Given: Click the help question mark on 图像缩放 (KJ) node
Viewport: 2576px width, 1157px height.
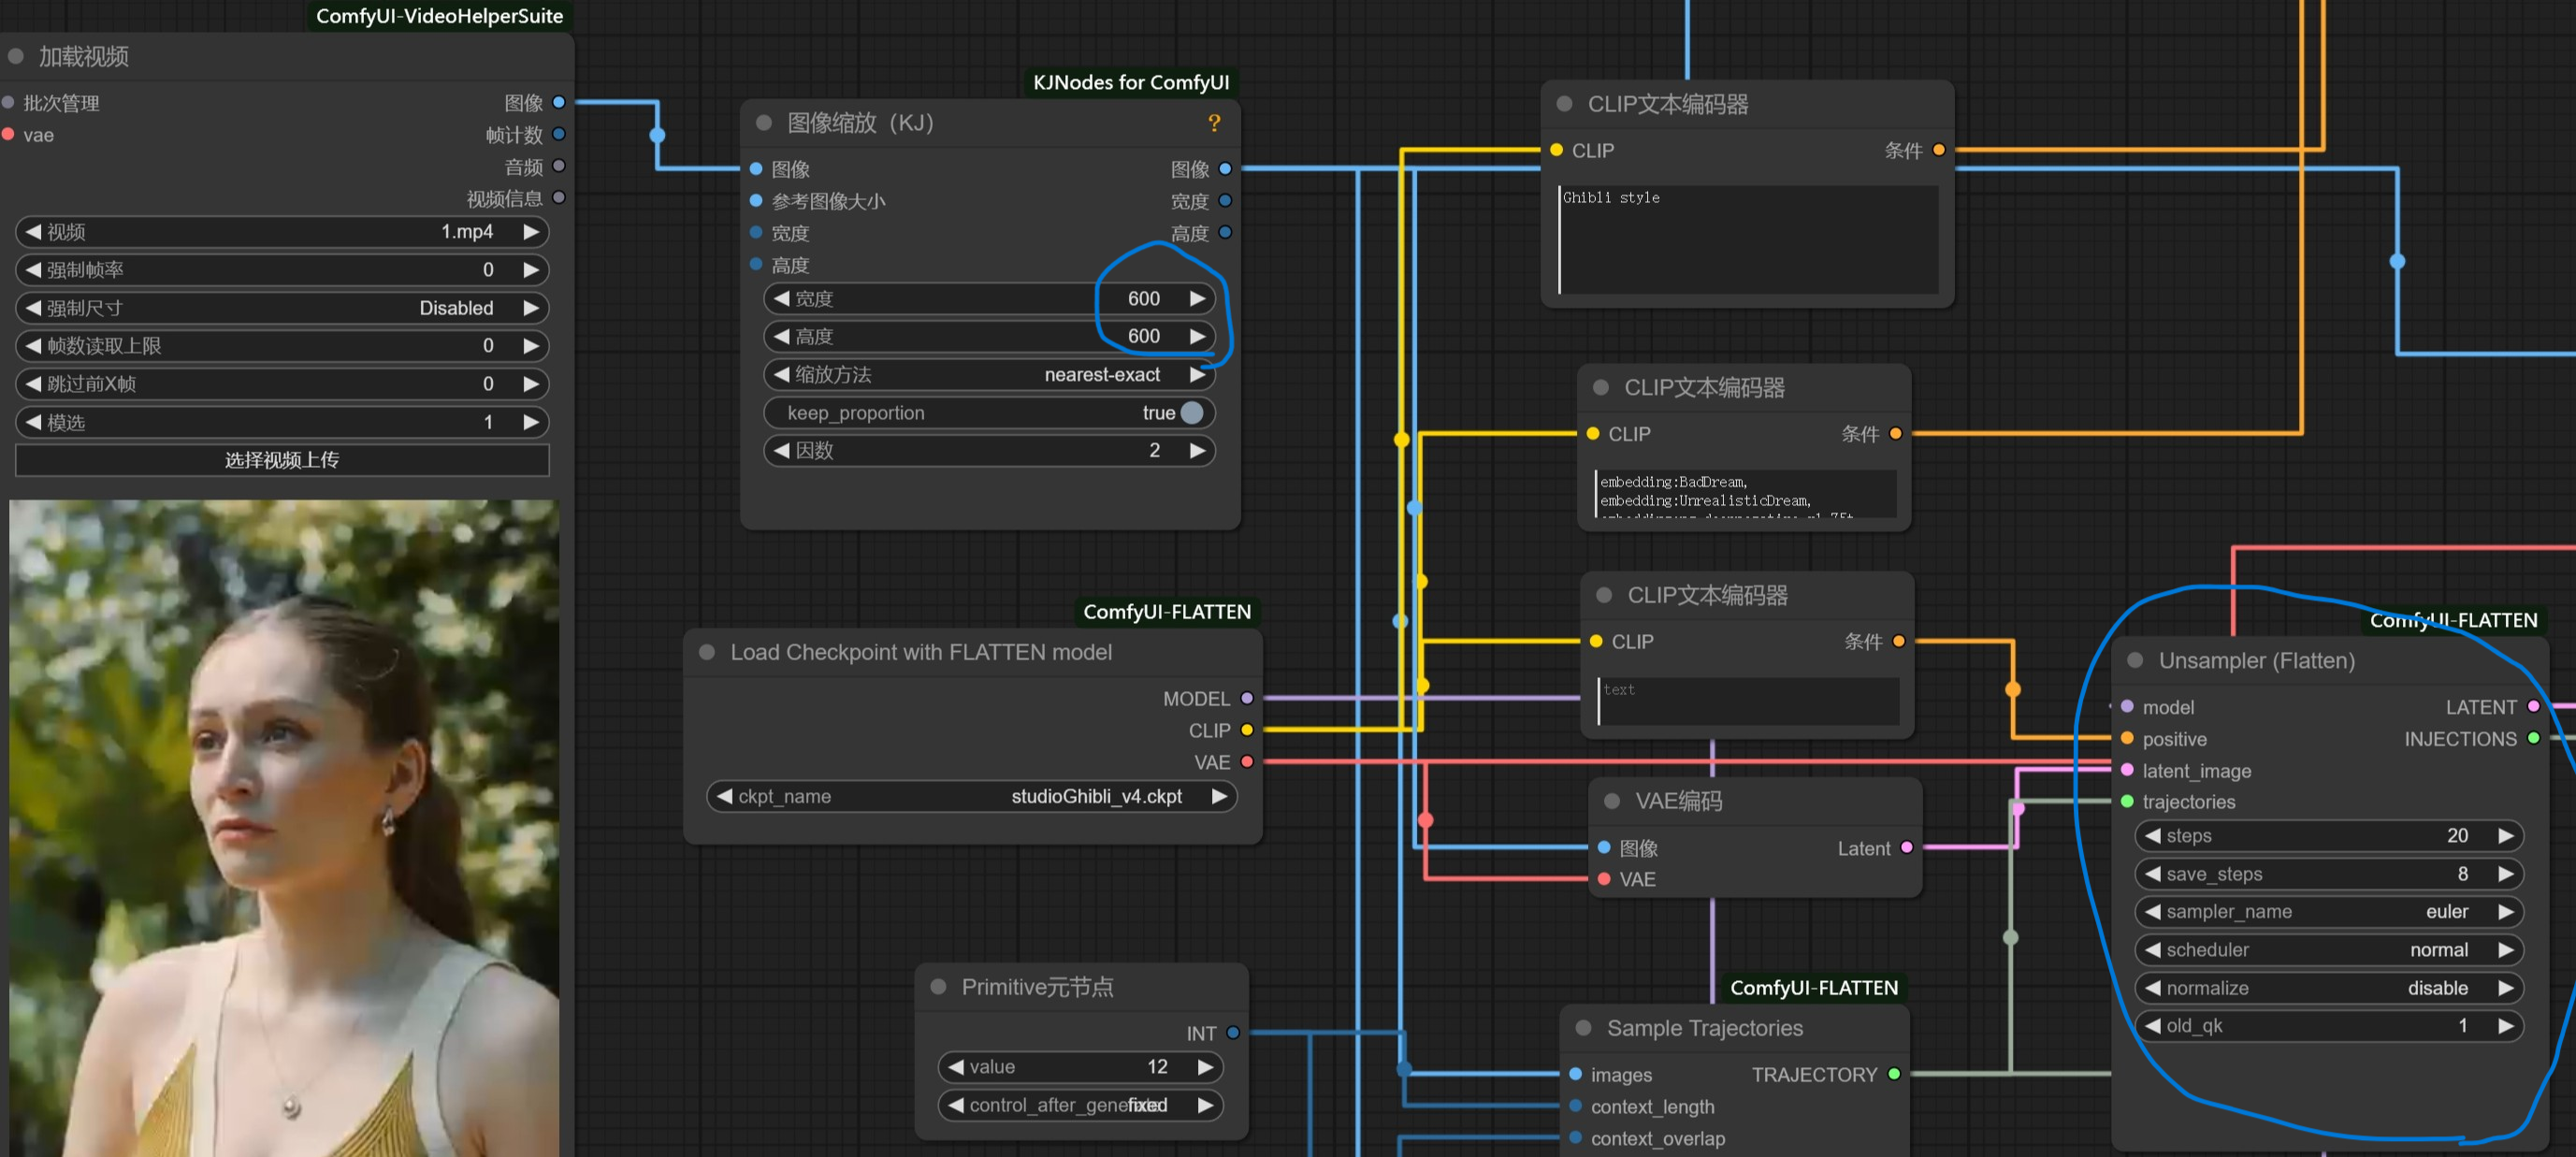Looking at the screenshot, I should [x=1214, y=123].
